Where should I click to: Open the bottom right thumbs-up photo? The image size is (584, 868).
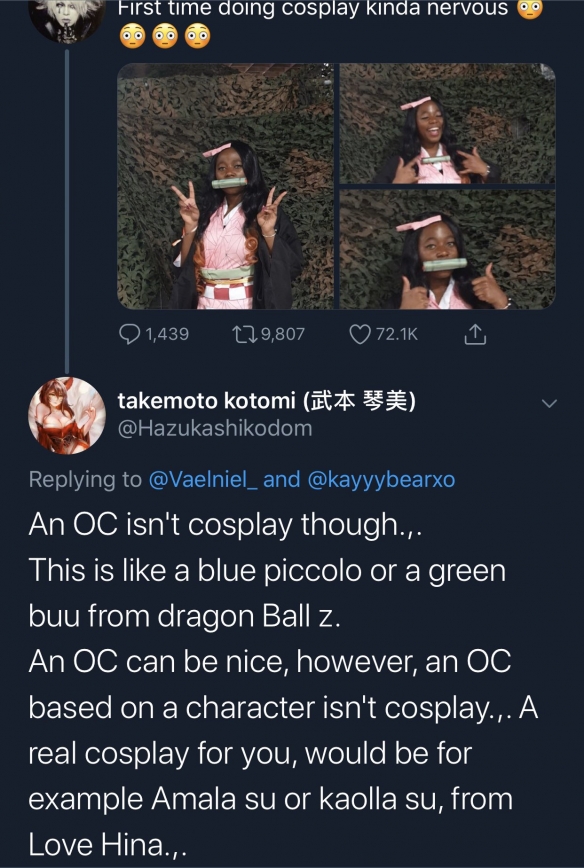[447, 249]
